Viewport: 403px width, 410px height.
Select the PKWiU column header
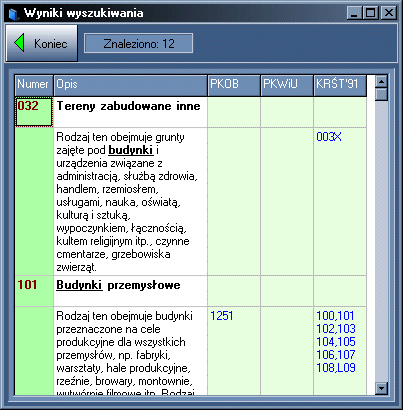point(287,85)
